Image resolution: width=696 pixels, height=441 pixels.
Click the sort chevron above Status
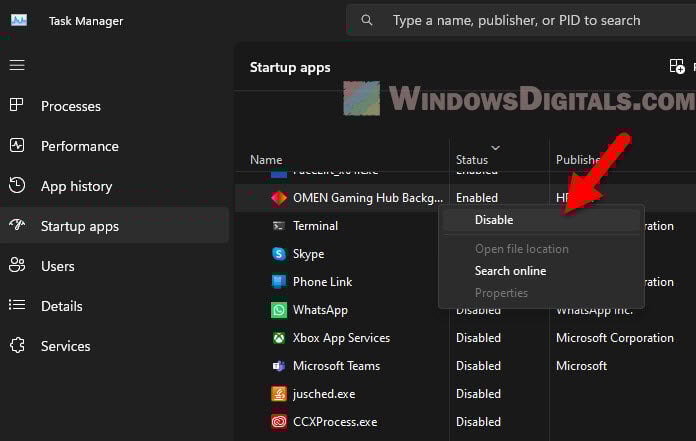495,147
